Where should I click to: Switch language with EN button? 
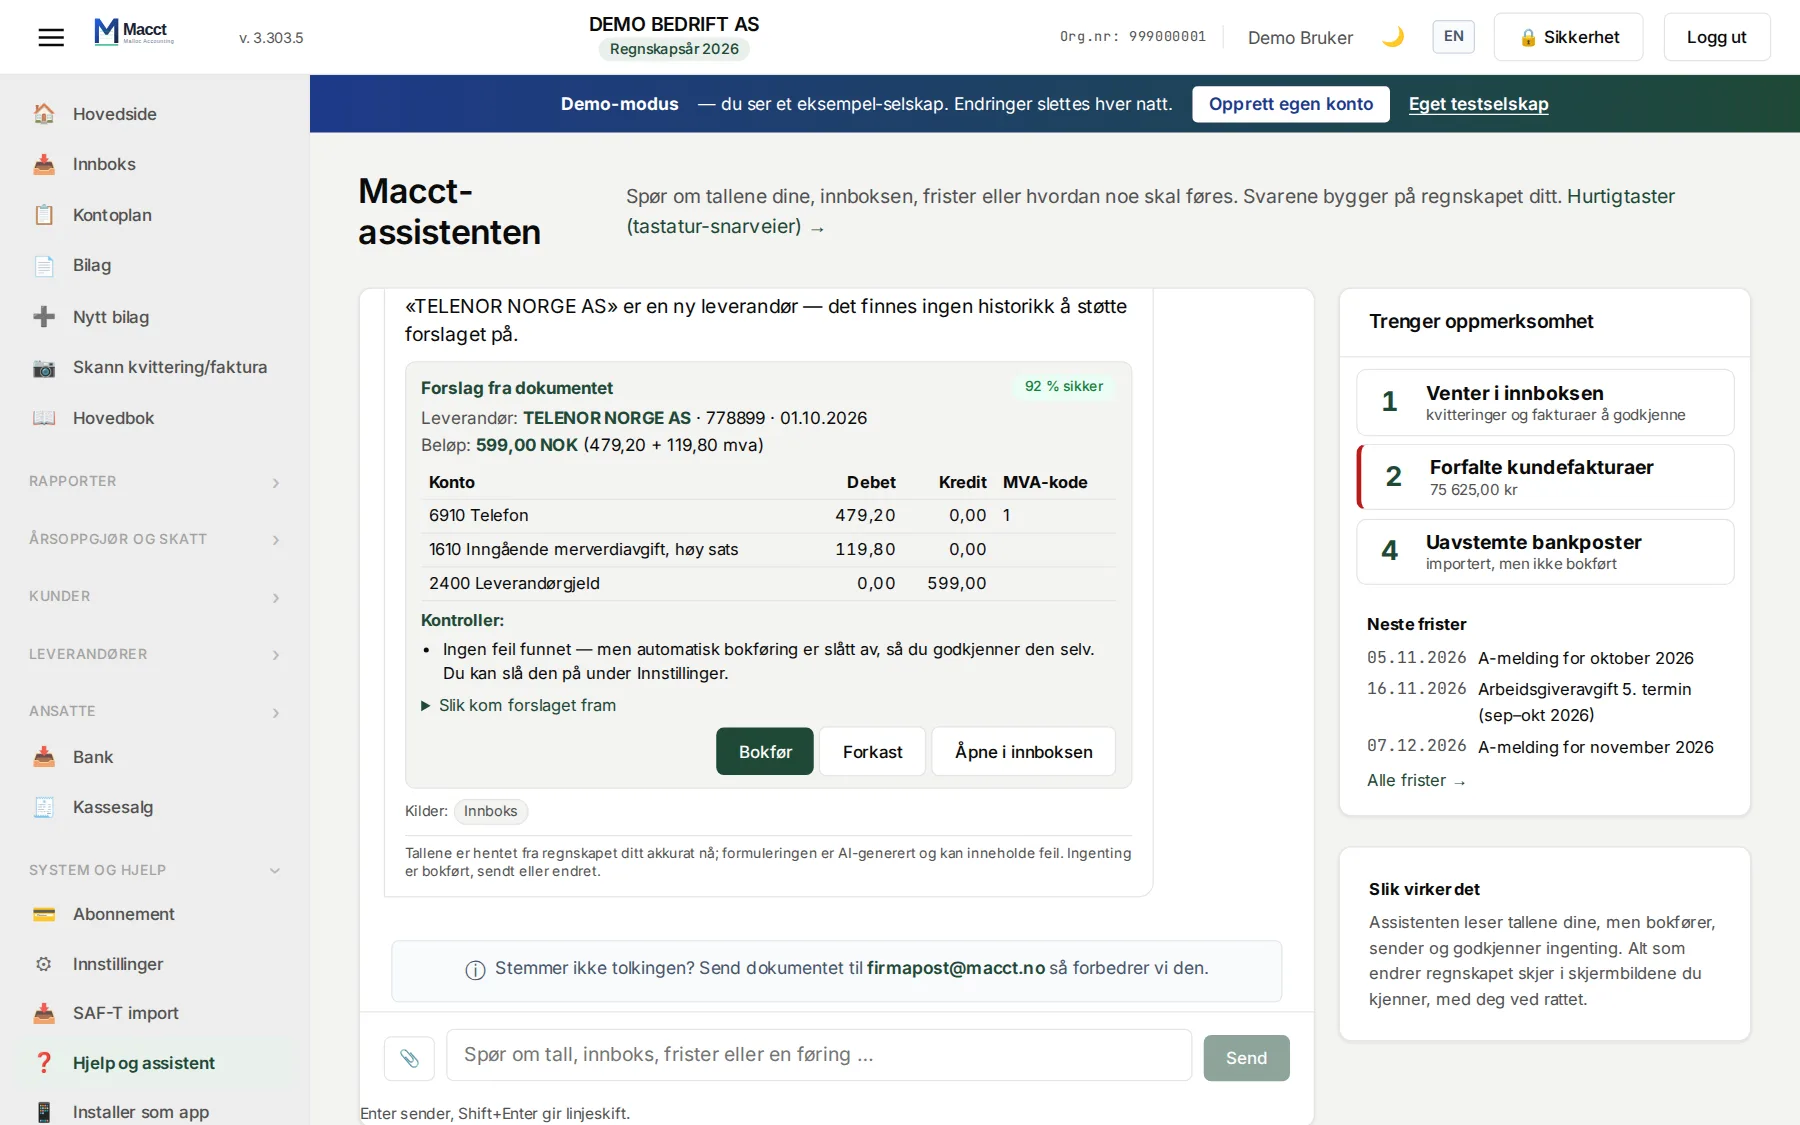pyautogui.click(x=1453, y=37)
